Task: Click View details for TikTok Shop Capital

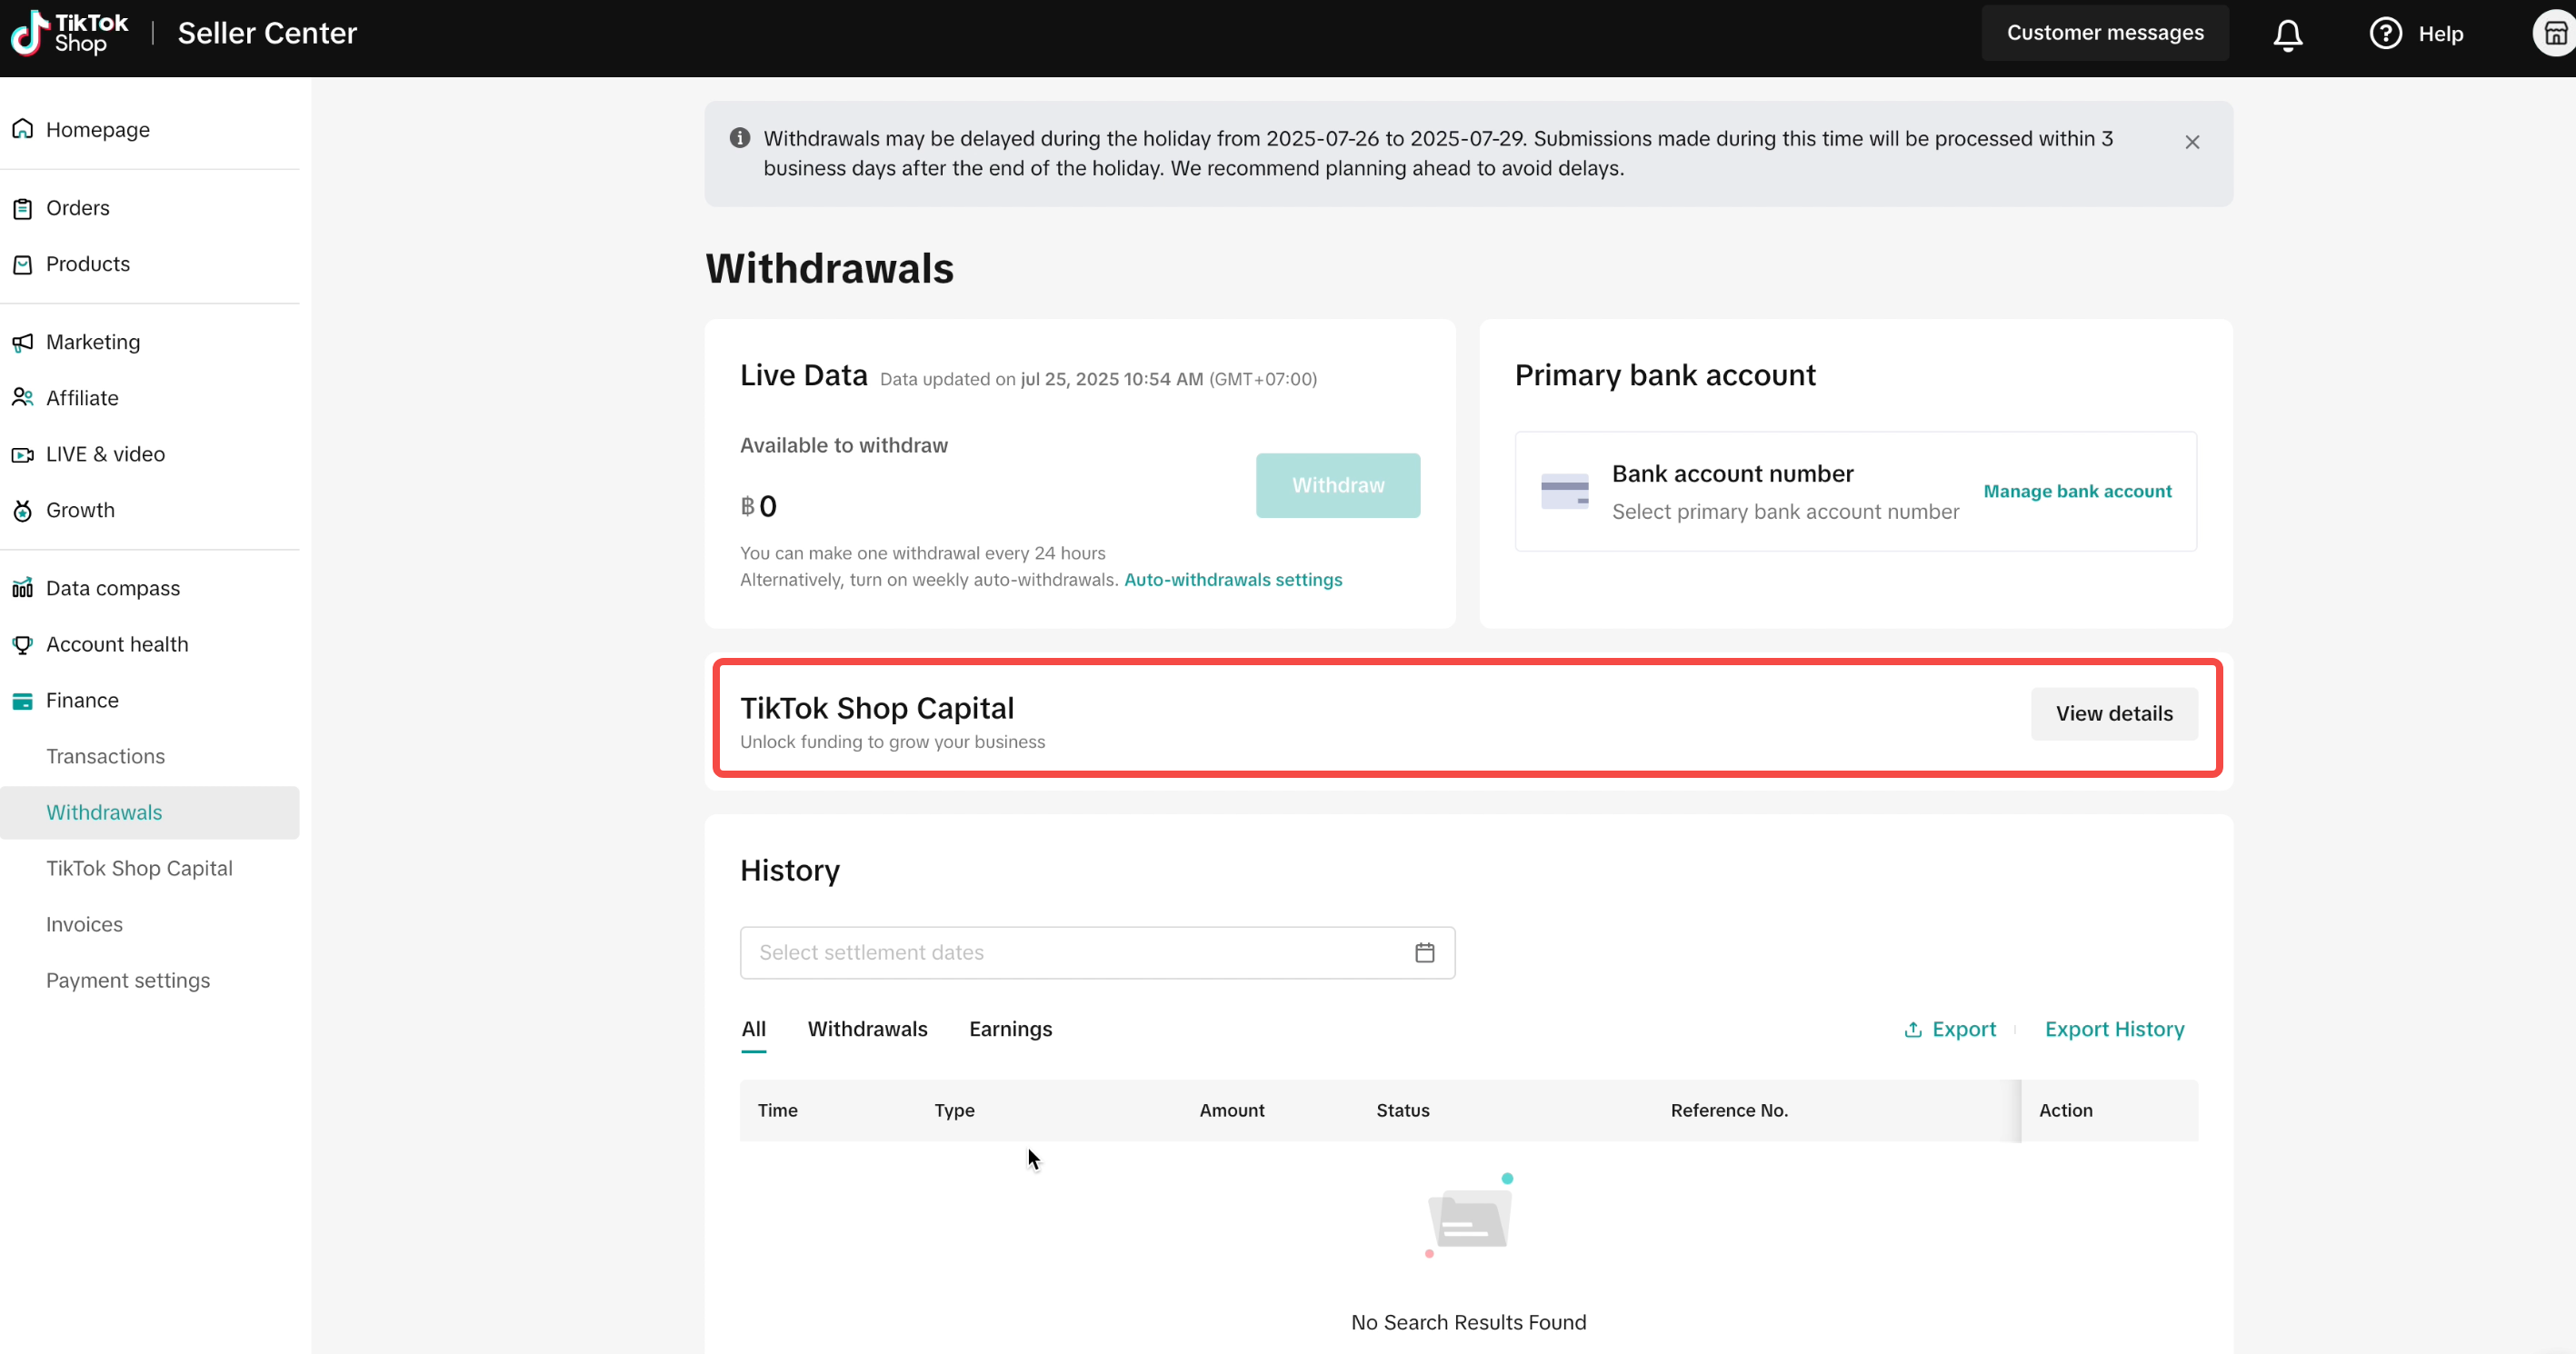Action: 2113,714
